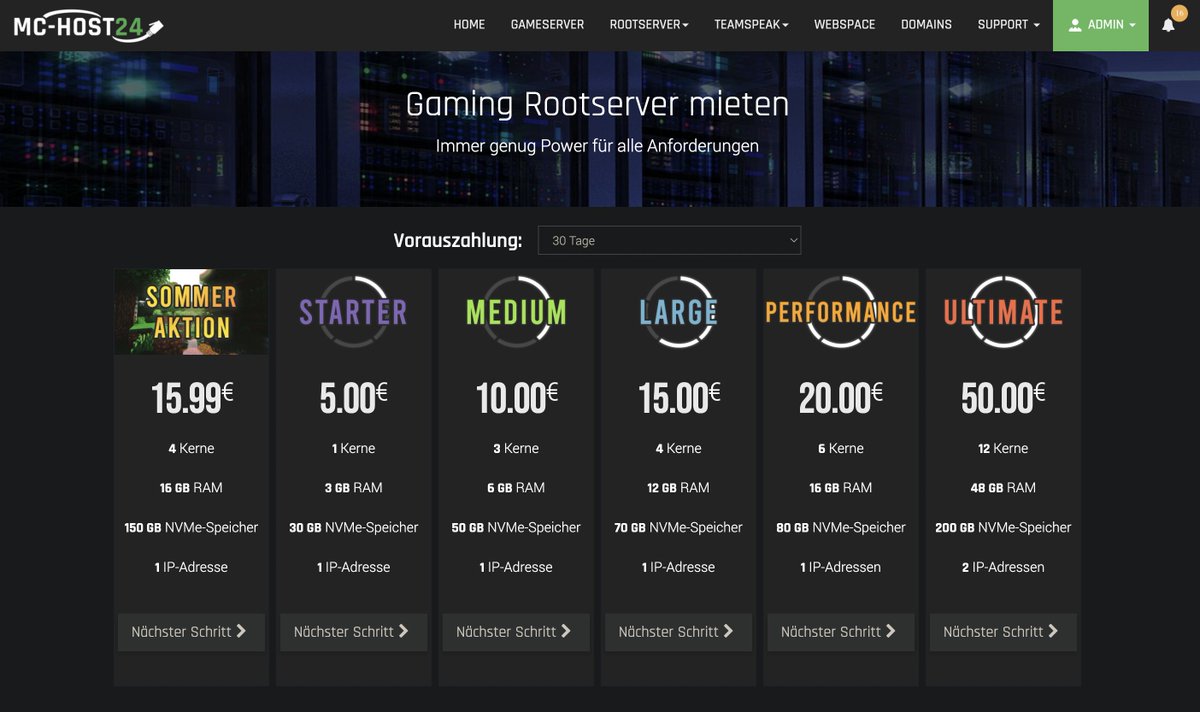Click '70 GB NVMe-Speicher' text
This screenshot has height=712, width=1200.
pyautogui.click(x=678, y=528)
